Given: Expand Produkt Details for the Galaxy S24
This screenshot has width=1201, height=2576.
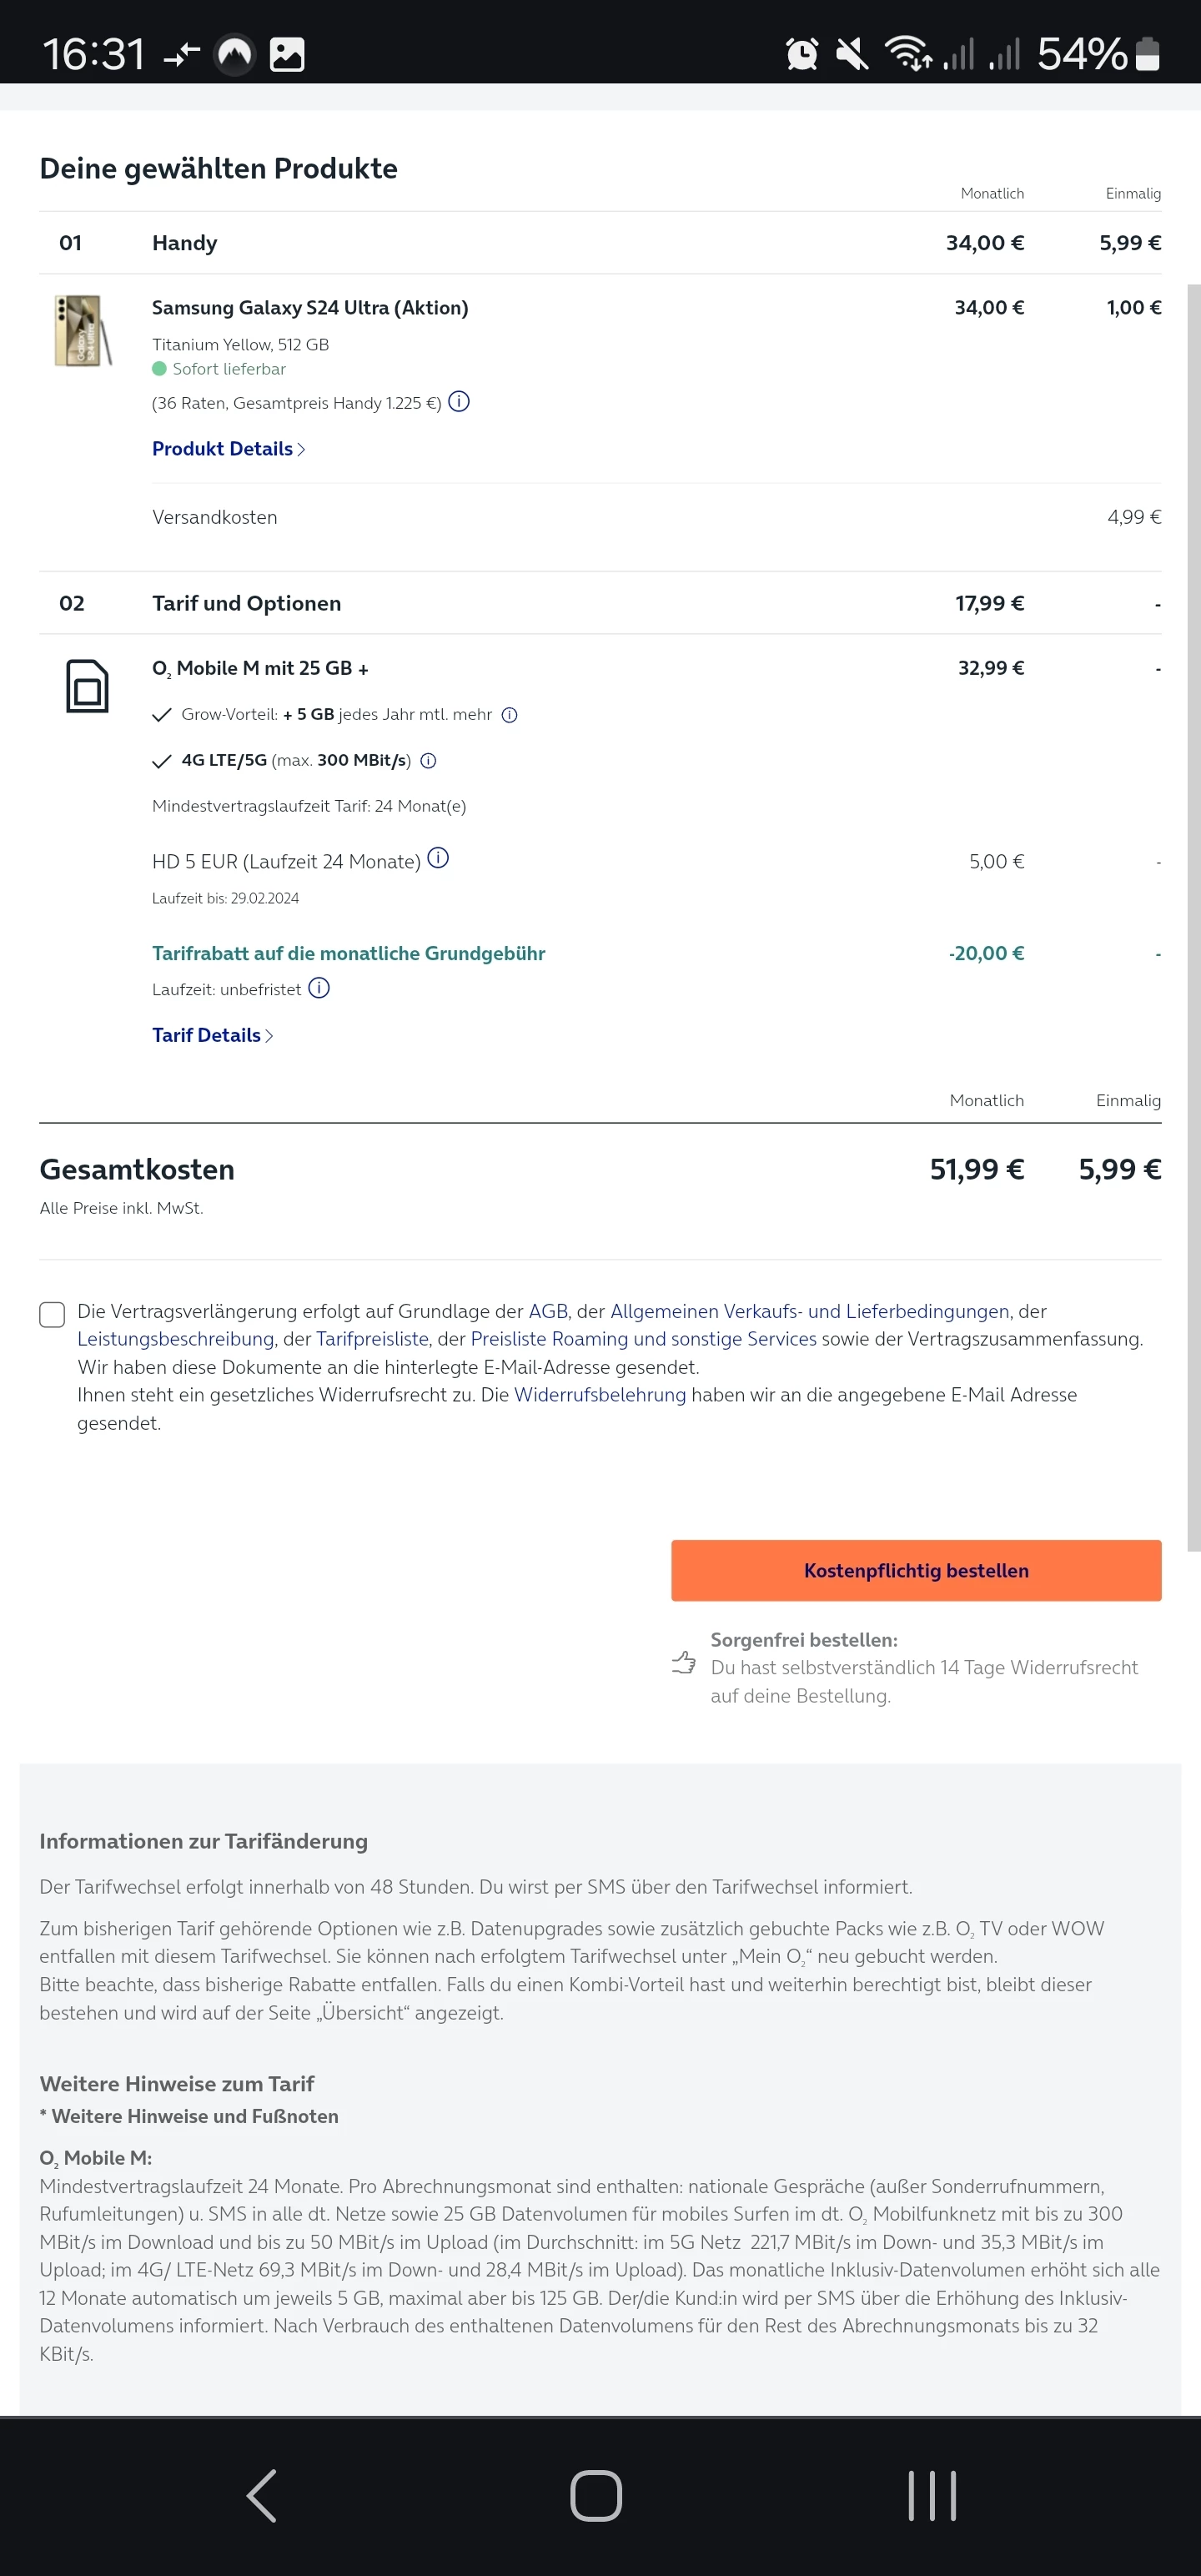Looking at the screenshot, I should pos(228,449).
